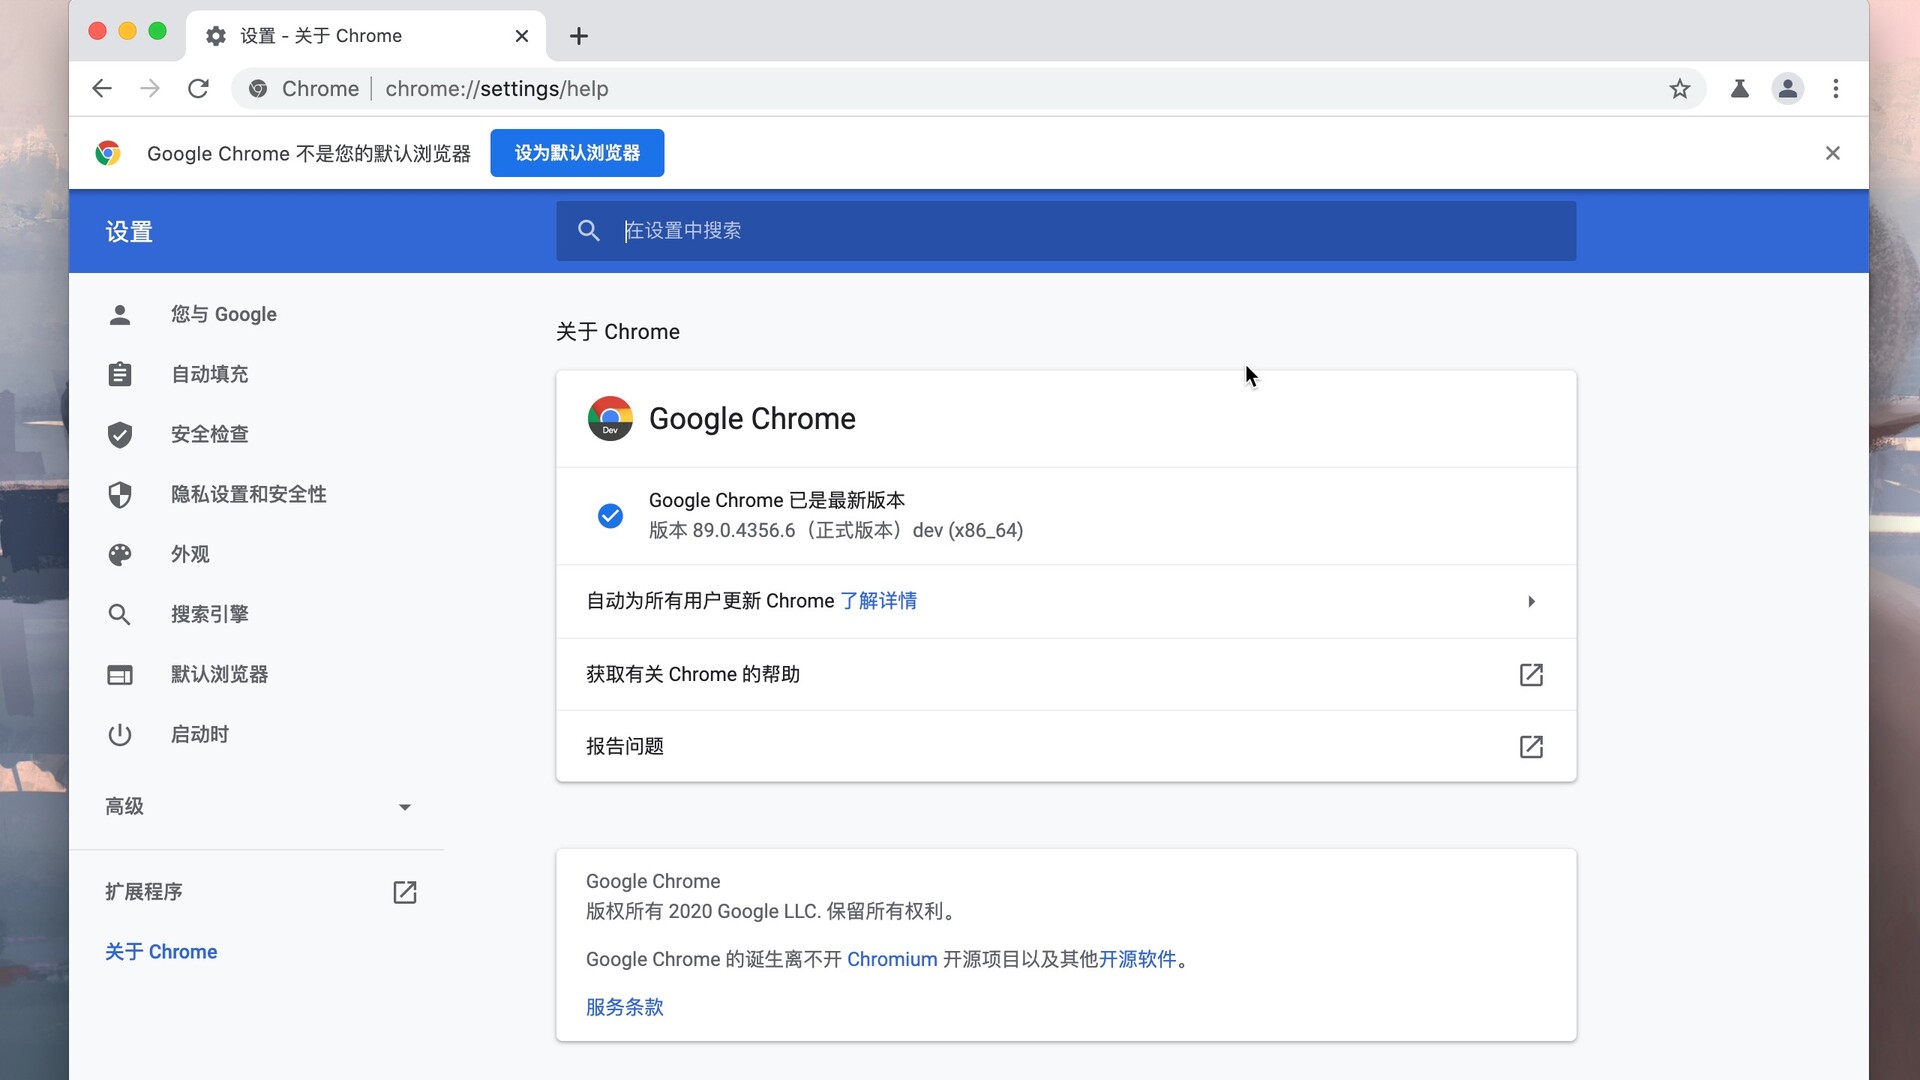Click the Google Chrome 已是最新版本 status text
The height and width of the screenshot is (1080, 1920).
(777, 500)
